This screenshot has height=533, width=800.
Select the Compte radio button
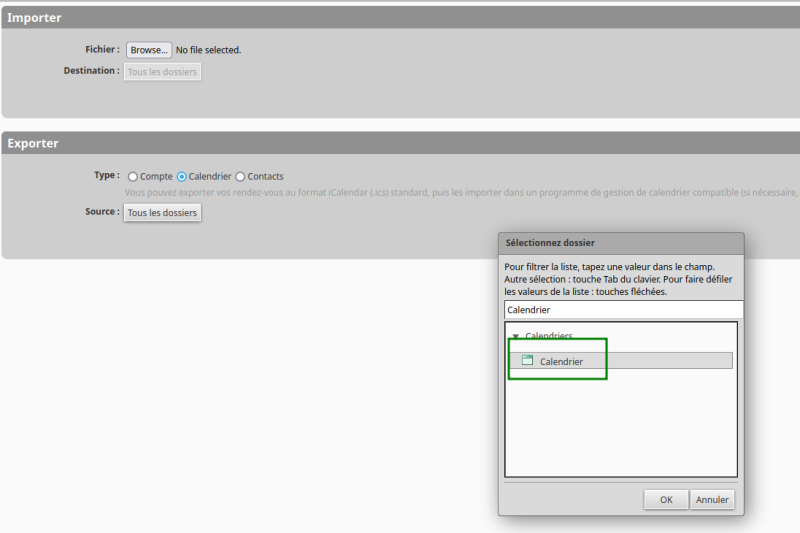point(133,176)
